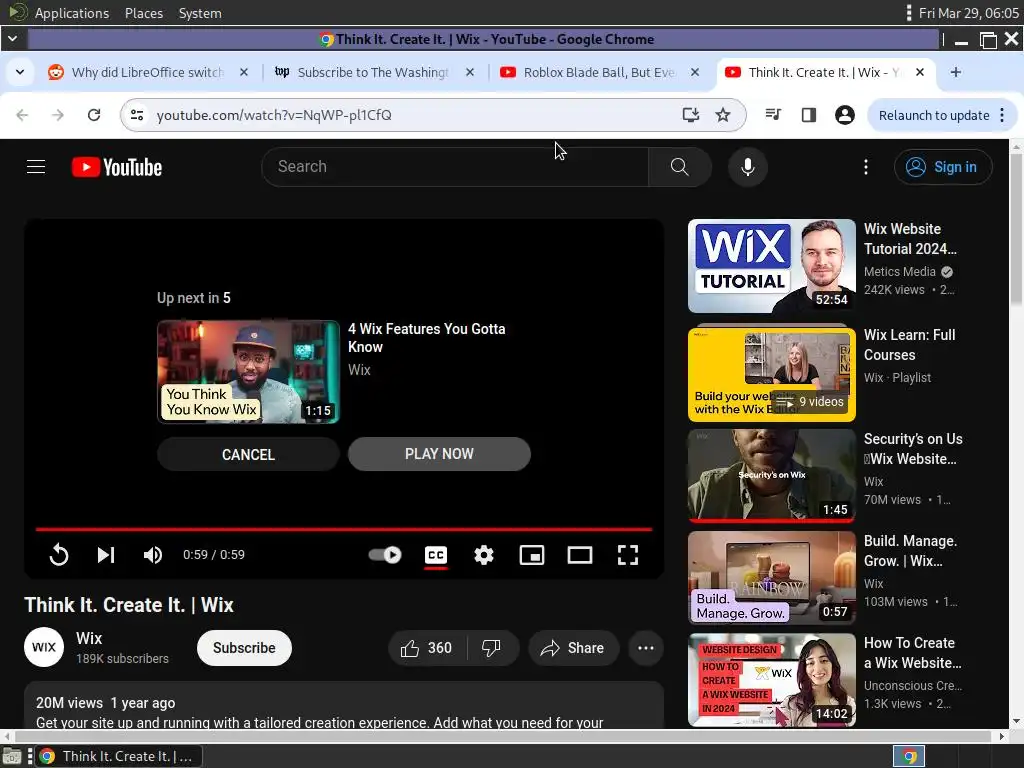The height and width of the screenshot is (768, 1024).
Task: Switch to Subscribe to The Washington tab
Action: (373, 72)
